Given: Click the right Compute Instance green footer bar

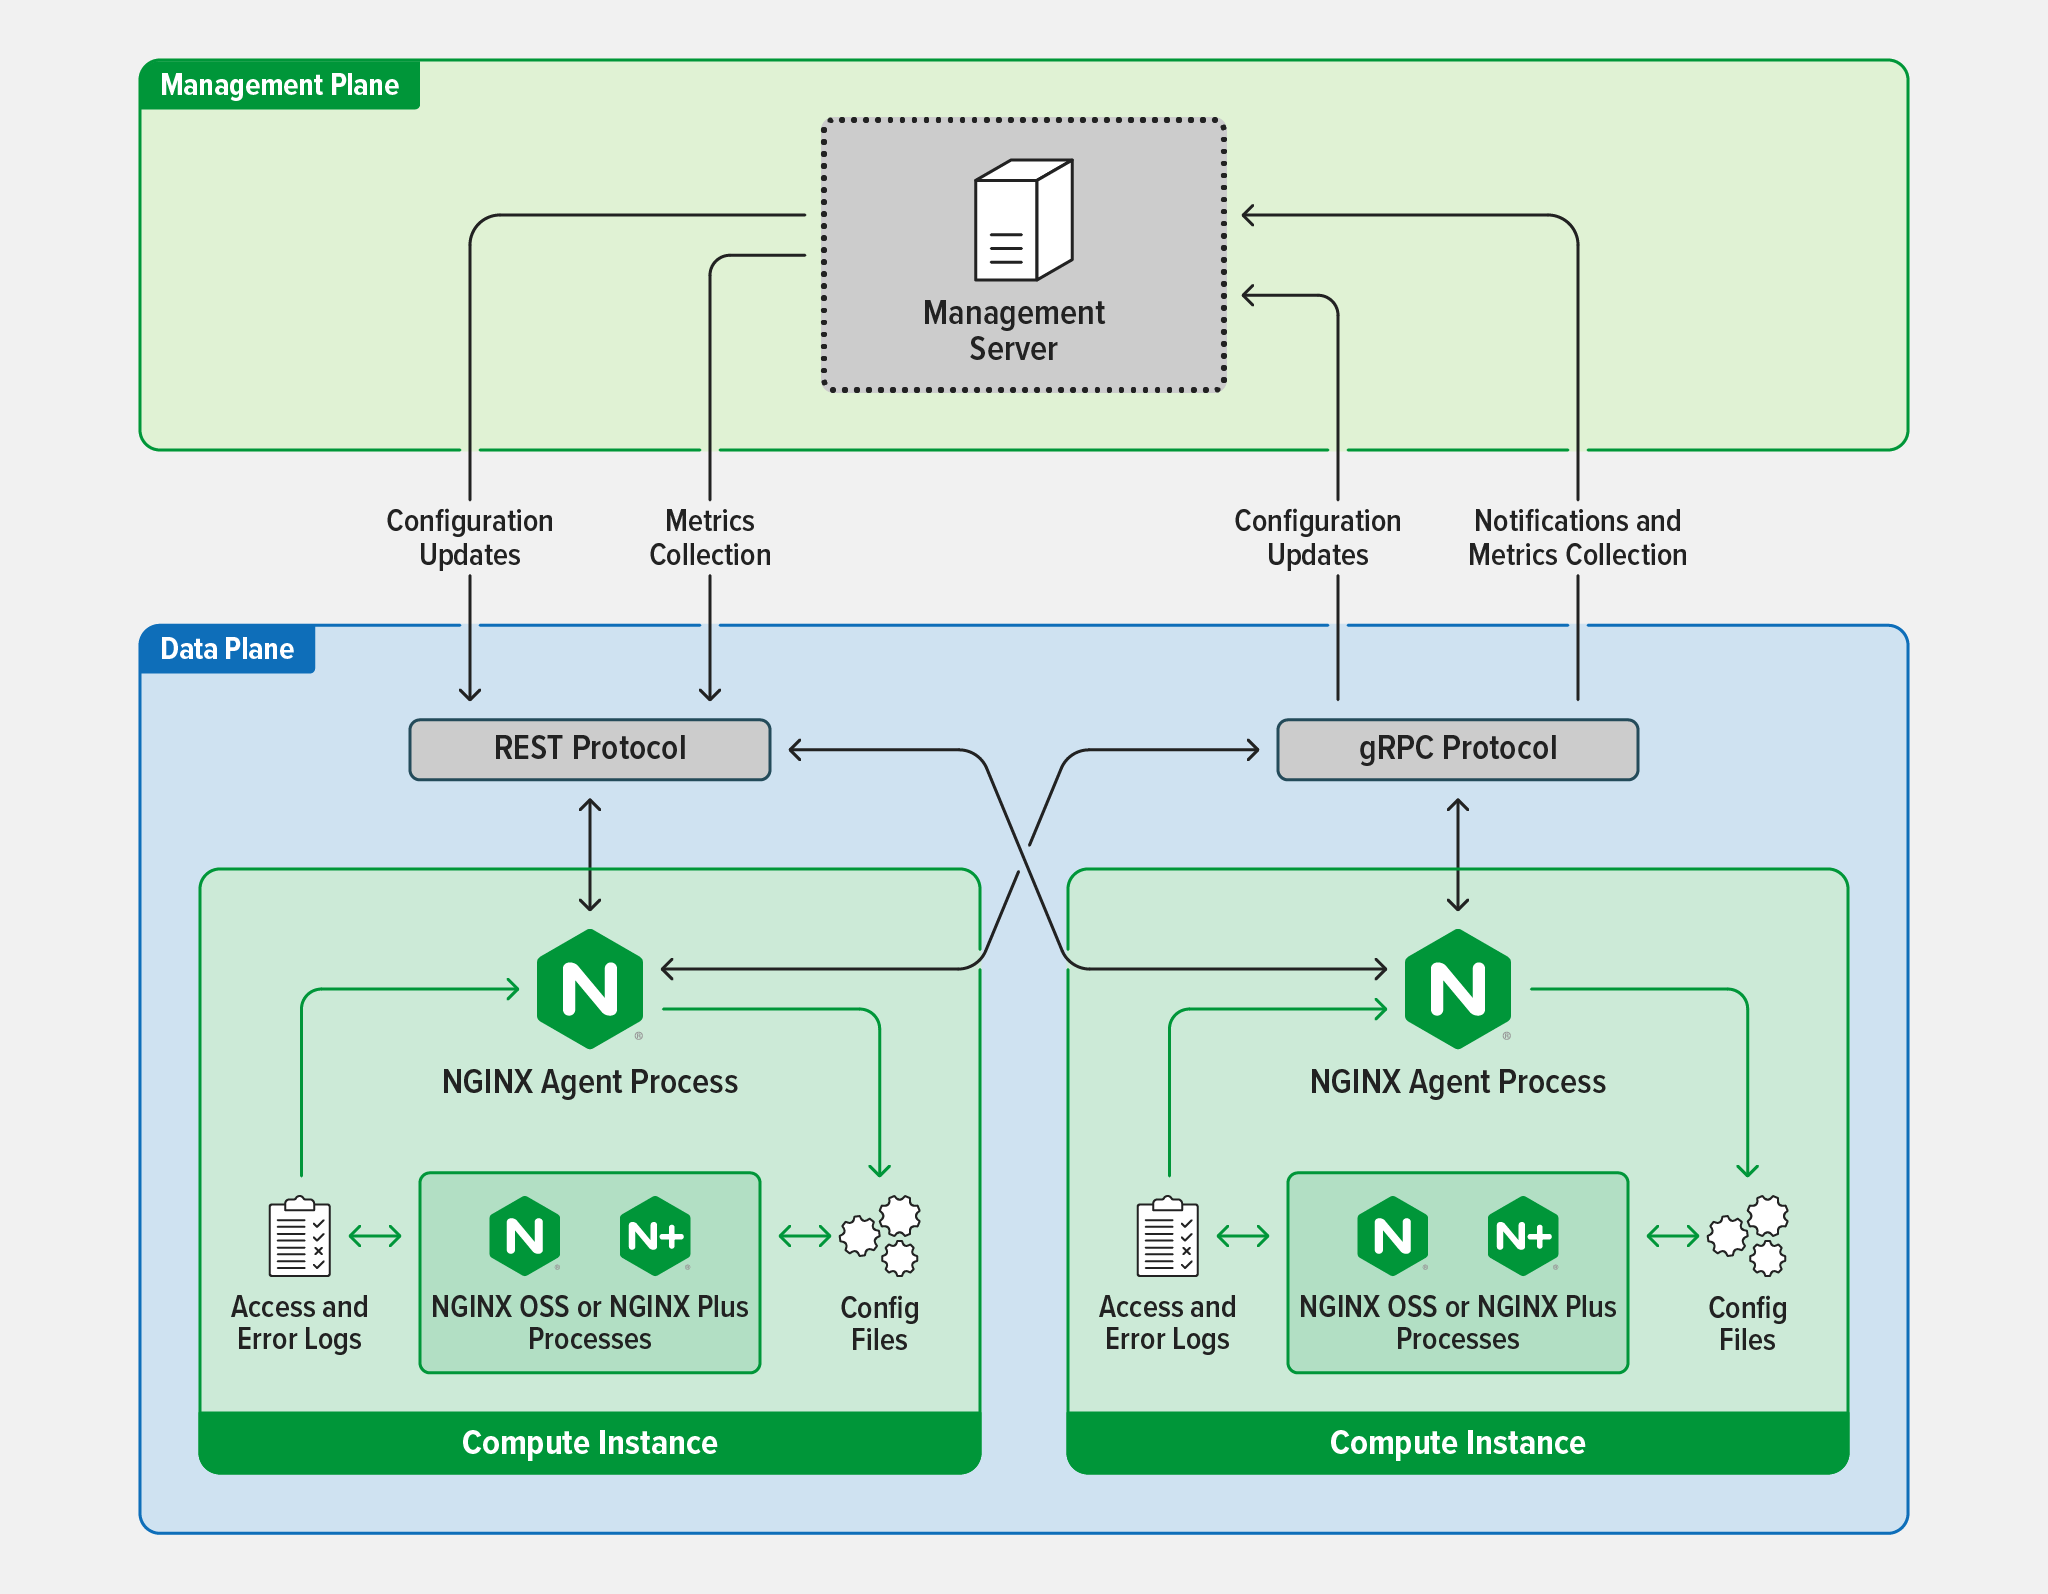Looking at the screenshot, I should click(x=1457, y=1442).
